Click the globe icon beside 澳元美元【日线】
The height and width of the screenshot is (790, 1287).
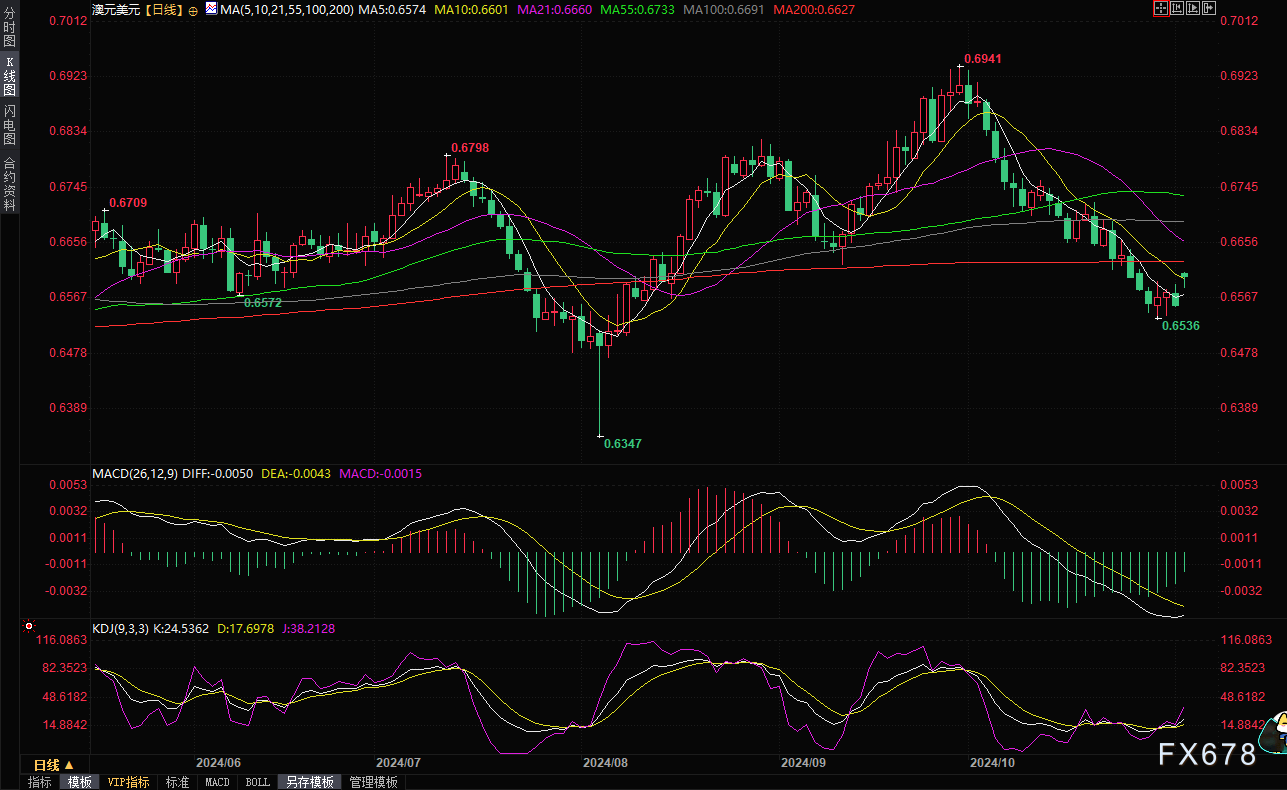(x=193, y=9)
